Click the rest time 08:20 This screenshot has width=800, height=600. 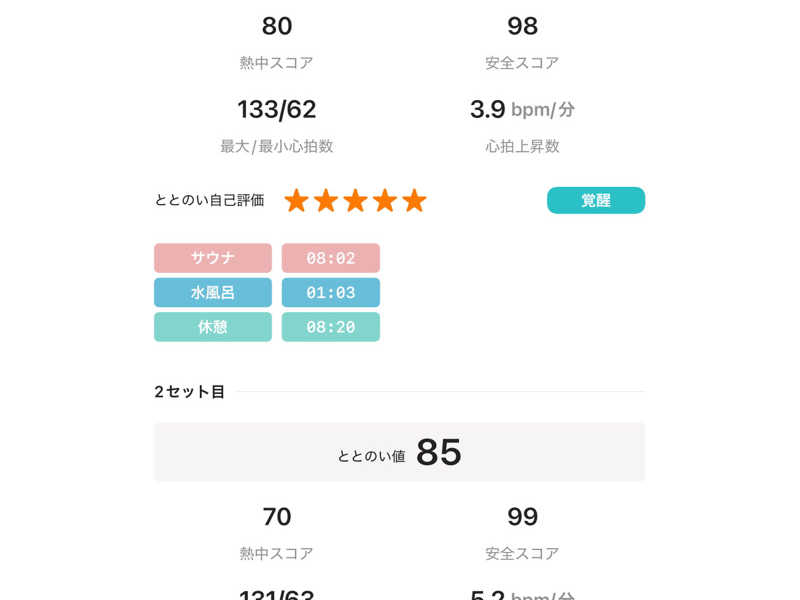point(331,327)
